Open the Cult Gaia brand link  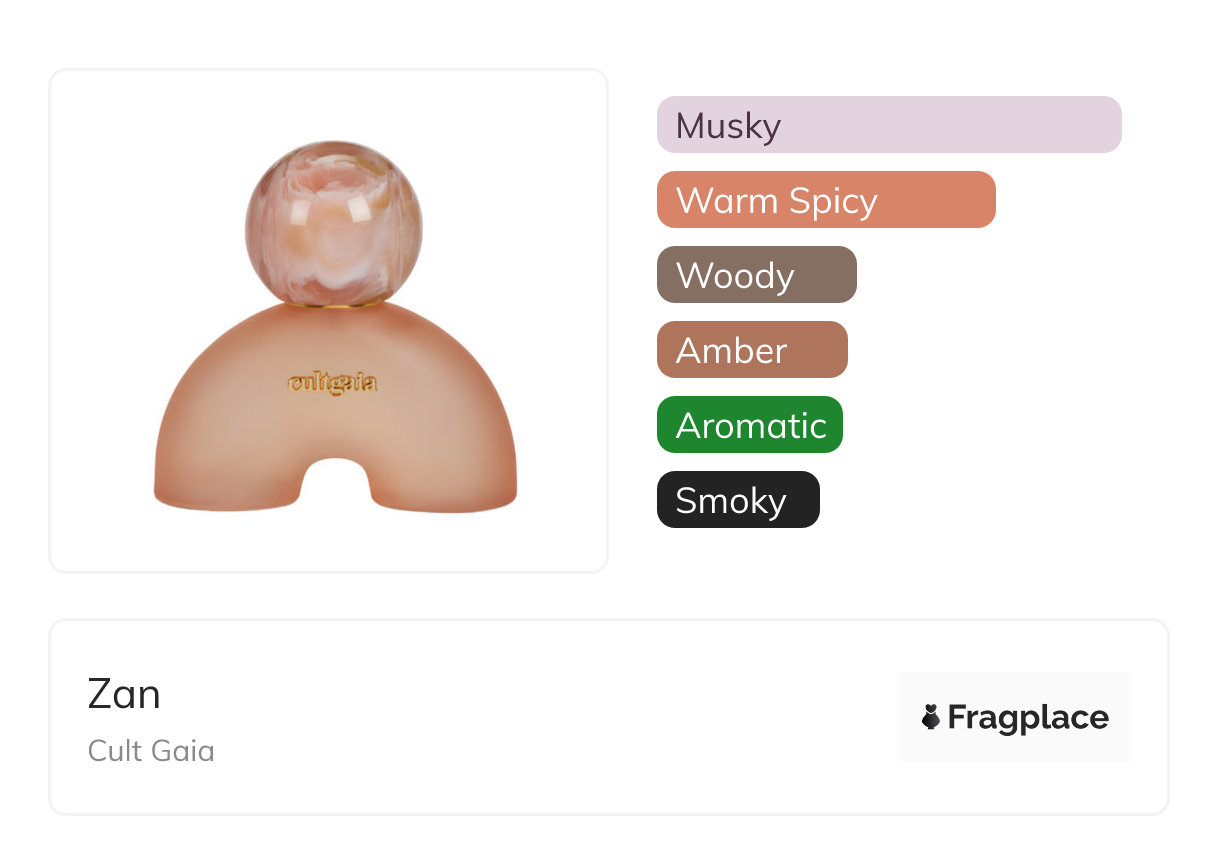tap(151, 751)
